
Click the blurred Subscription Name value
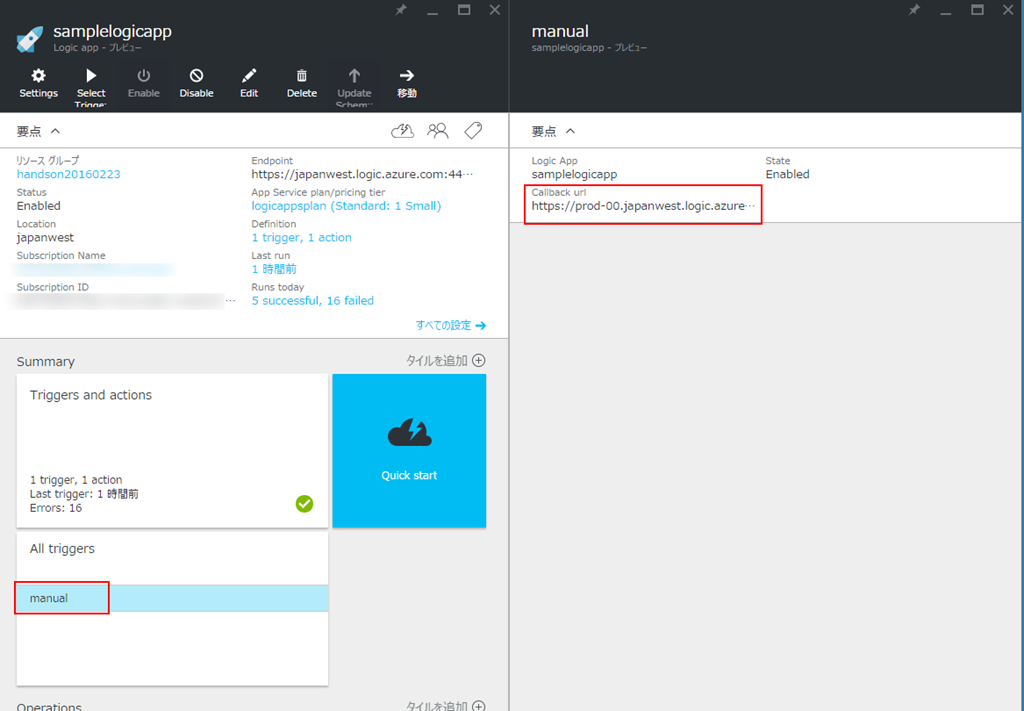pos(95,270)
